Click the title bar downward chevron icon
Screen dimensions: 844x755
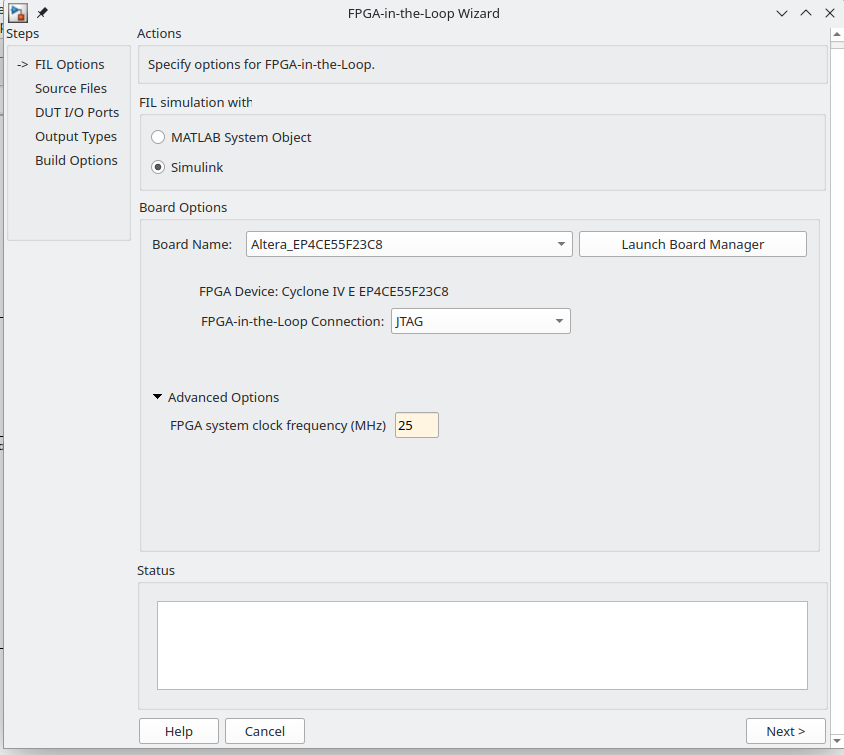(x=782, y=13)
